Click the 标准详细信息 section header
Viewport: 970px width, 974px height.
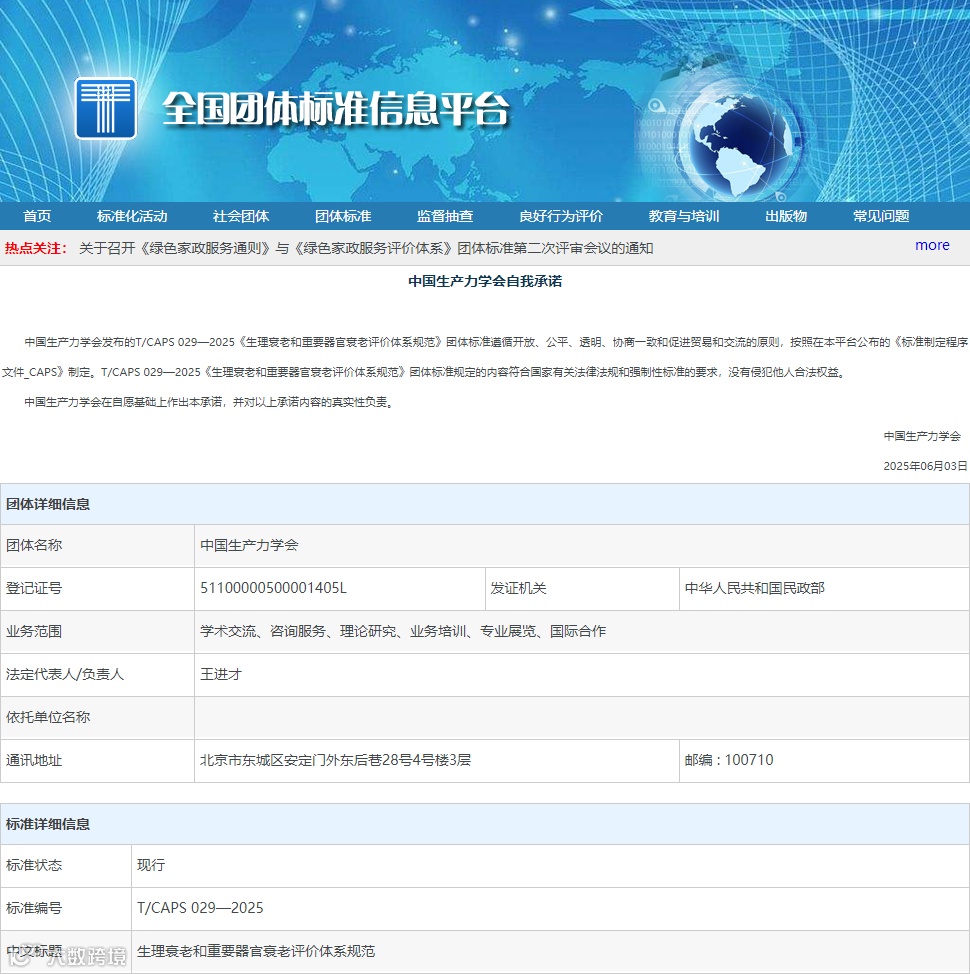pos(484,824)
